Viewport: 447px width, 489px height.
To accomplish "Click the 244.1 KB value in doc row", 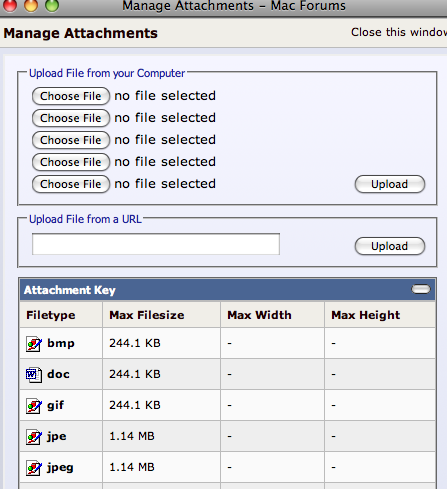I will 135,374.
